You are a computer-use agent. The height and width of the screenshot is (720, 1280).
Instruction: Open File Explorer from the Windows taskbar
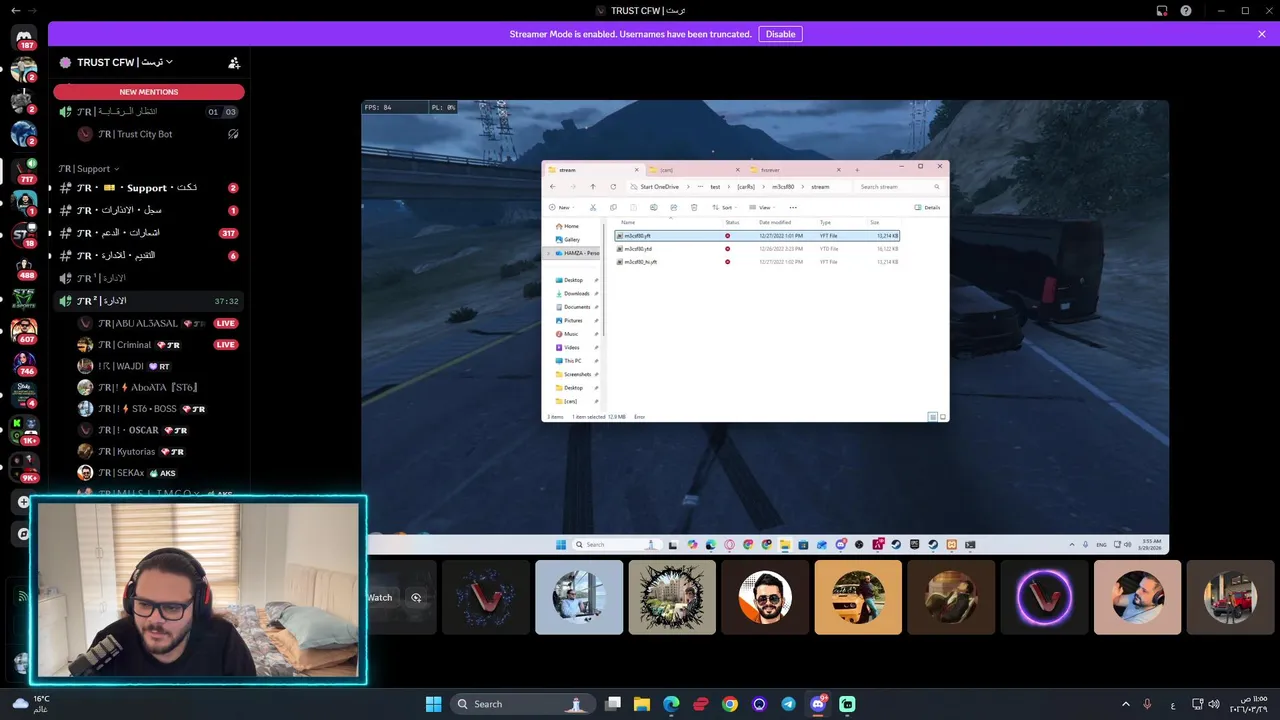(642, 704)
